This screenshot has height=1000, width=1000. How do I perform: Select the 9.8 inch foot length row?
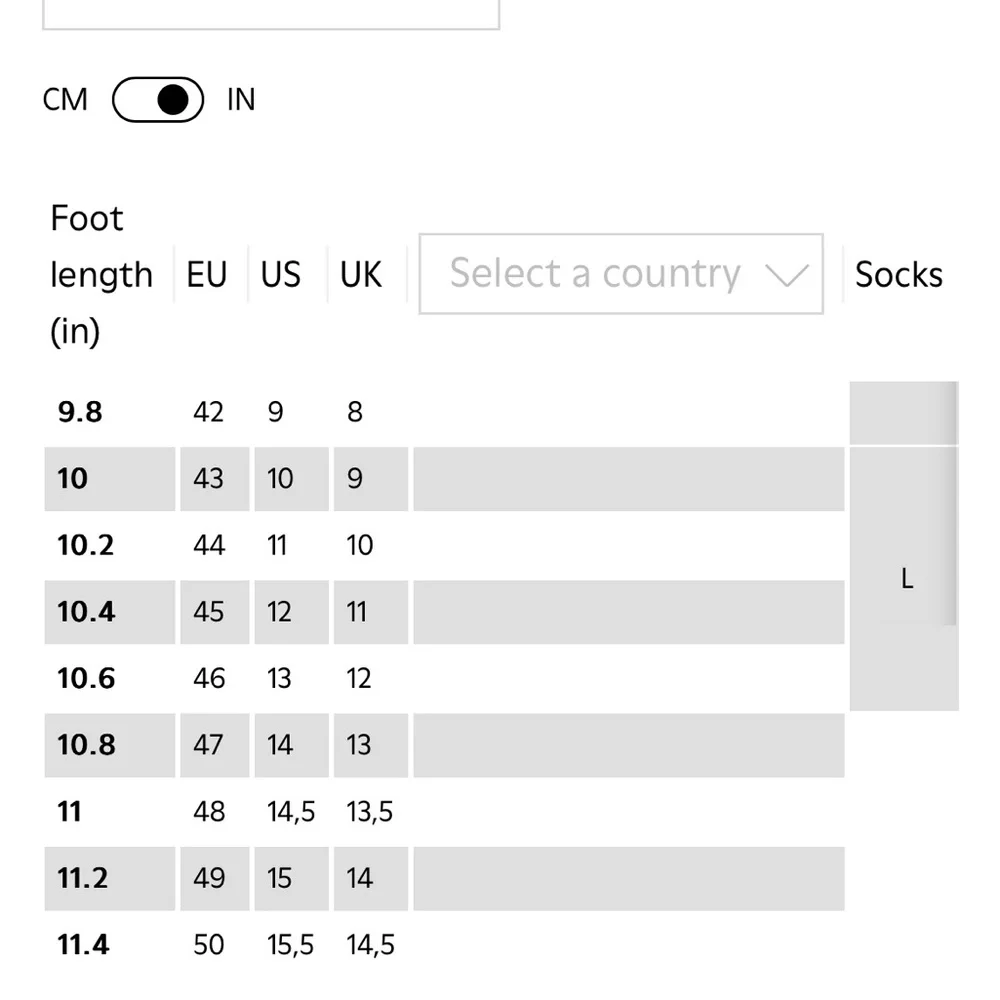[445, 412]
